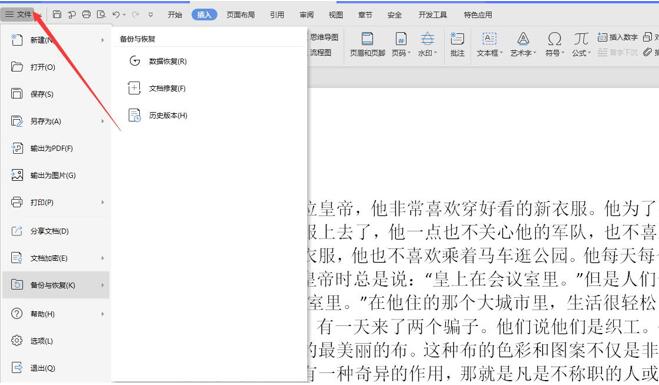
Task: Expand the 文档加密 submenu arrow
Action: point(102,258)
